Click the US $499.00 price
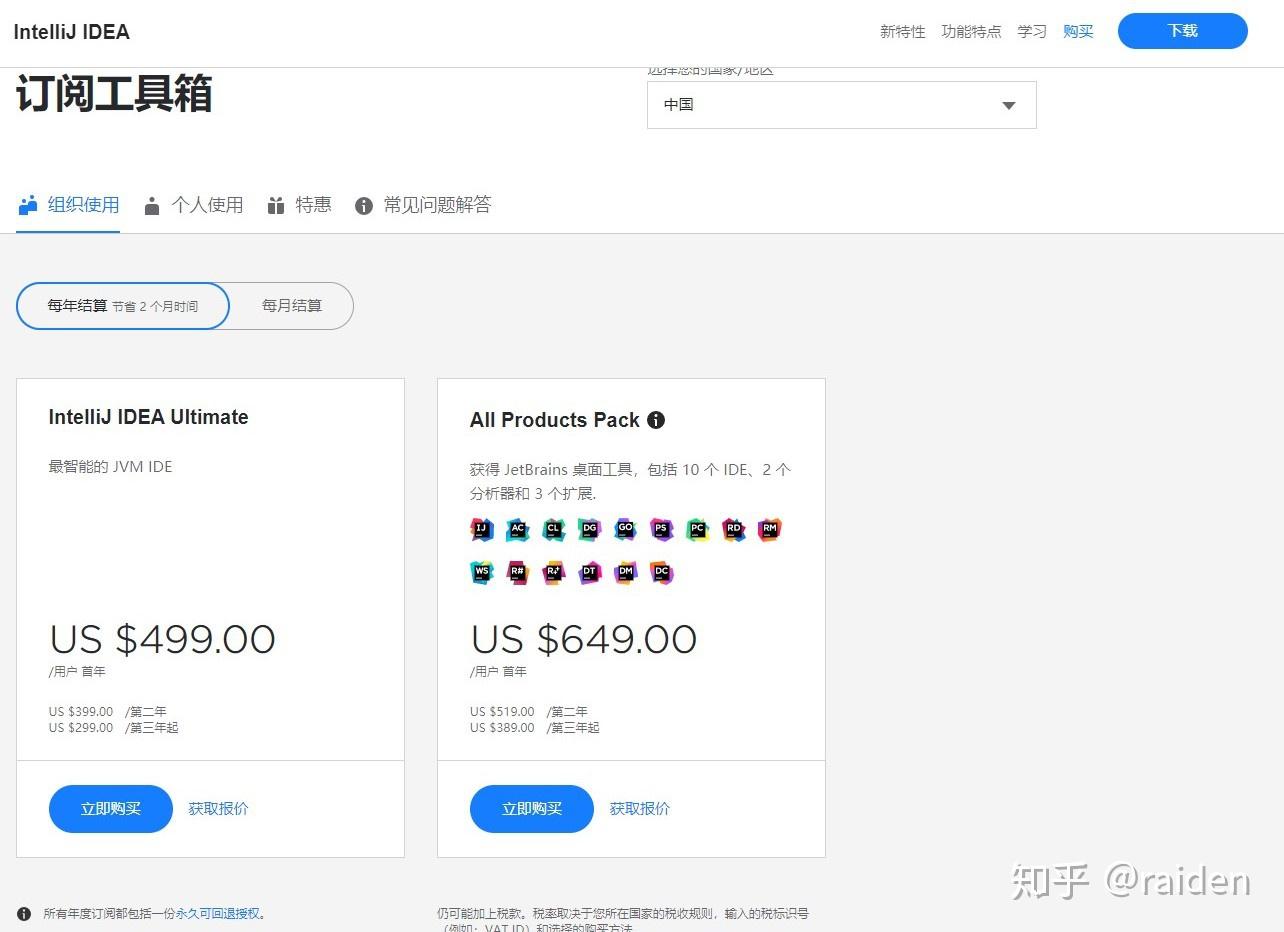Screen dimensions: 1284x932 pyautogui.click(x=162, y=639)
